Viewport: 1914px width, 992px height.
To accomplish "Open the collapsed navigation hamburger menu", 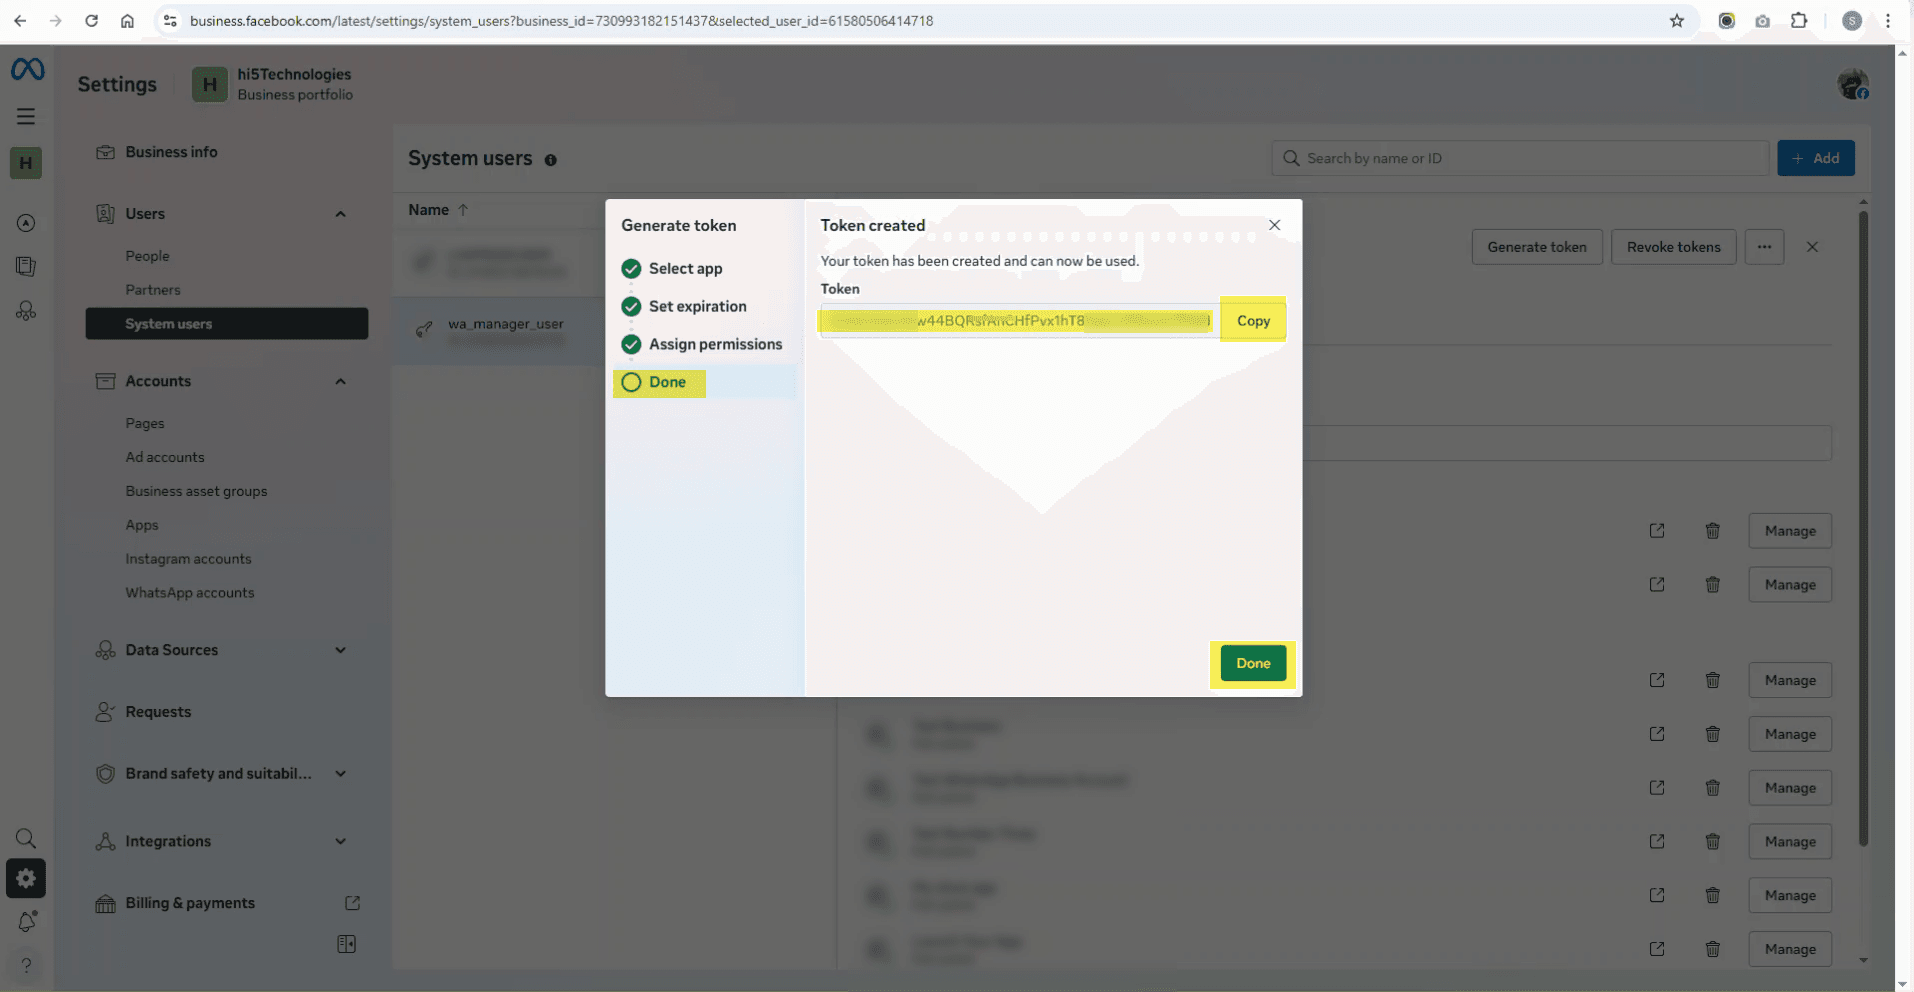I will 26,116.
